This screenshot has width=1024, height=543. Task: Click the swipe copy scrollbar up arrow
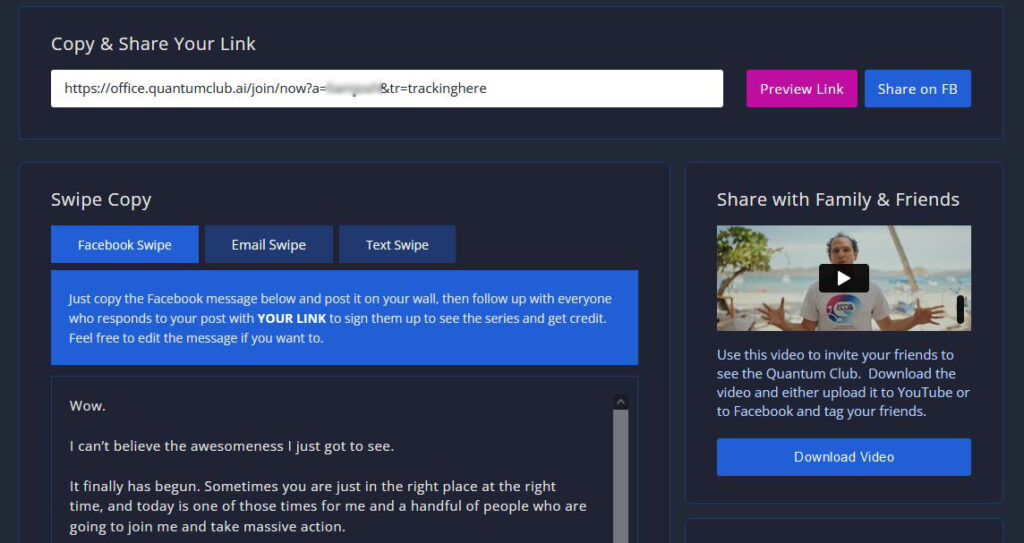coord(620,402)
